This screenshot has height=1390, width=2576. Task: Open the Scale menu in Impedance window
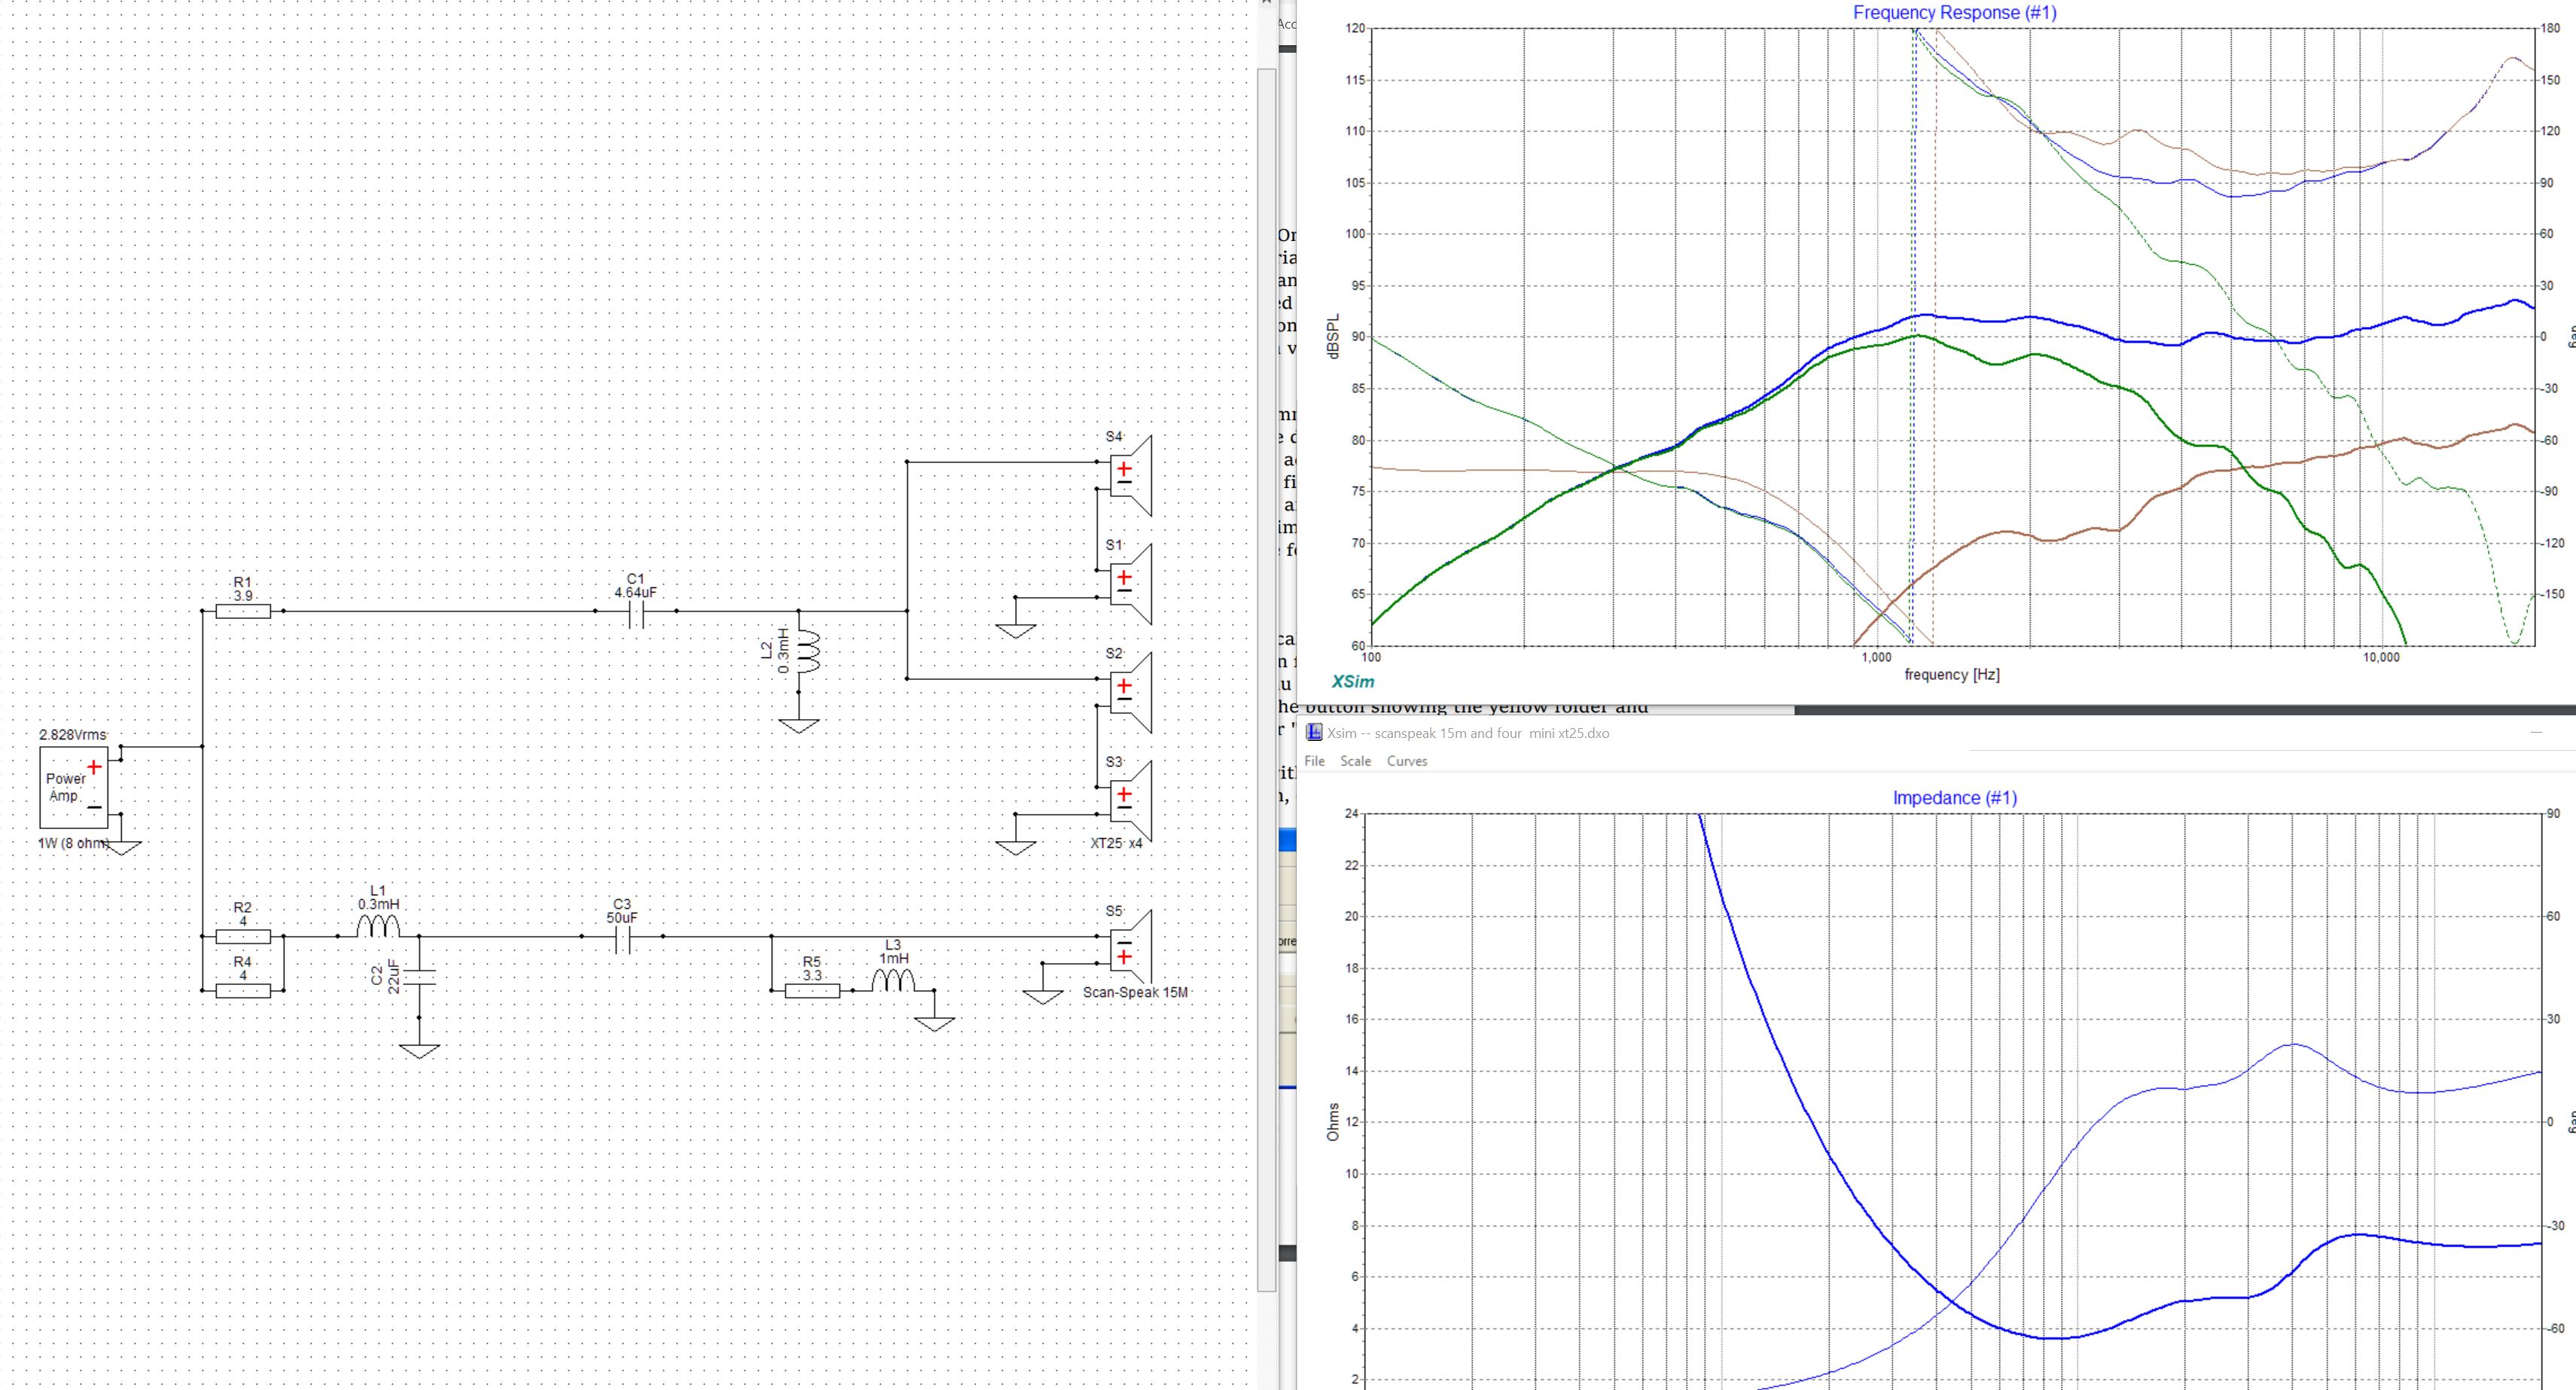(1355, 761)
